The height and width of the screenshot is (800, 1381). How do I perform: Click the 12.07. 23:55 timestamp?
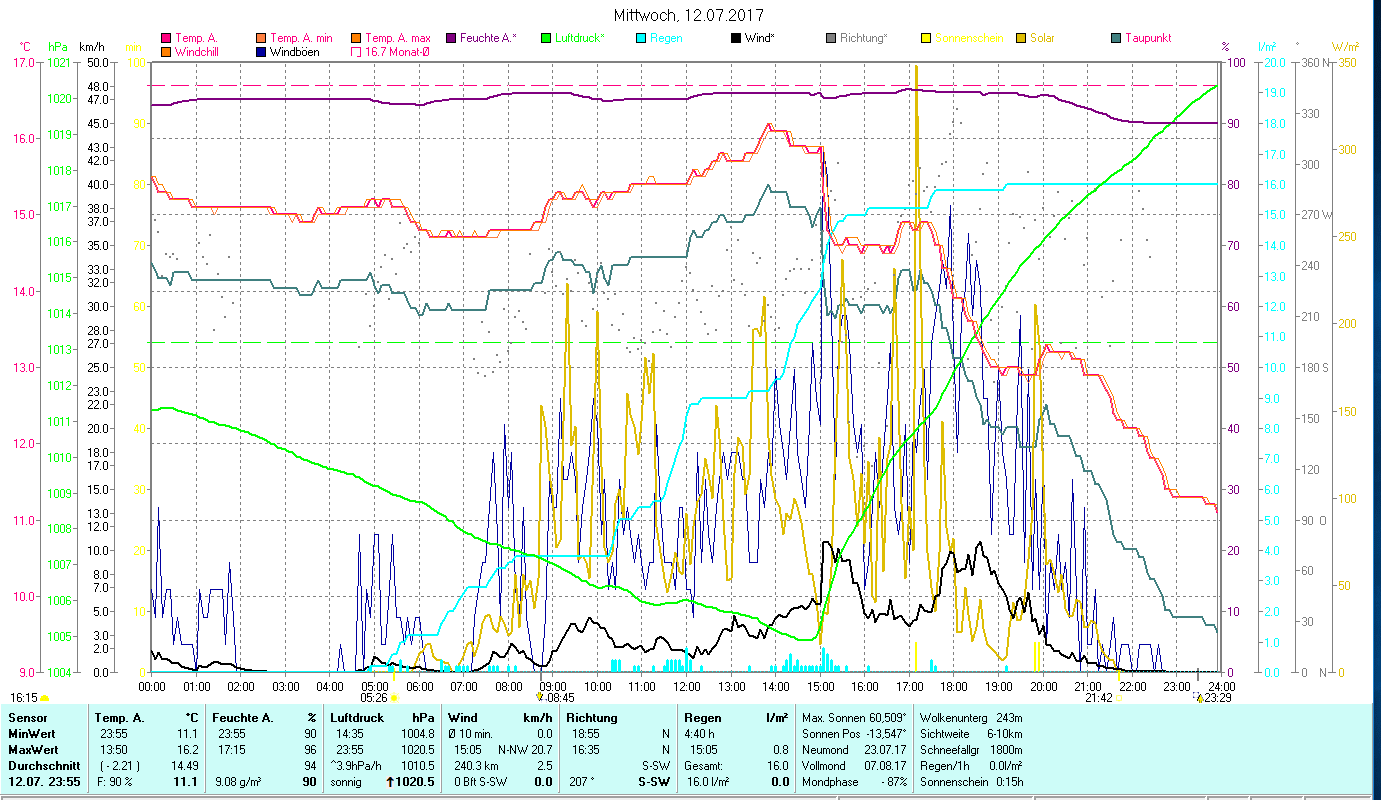(42, 781)
